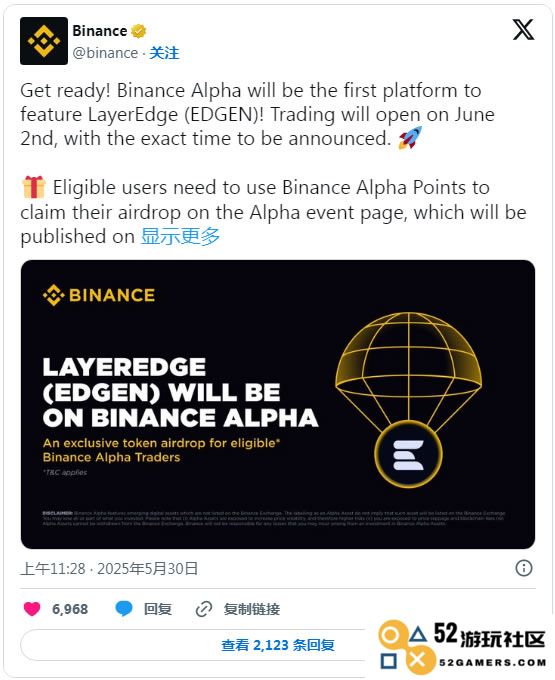The width and height of the screenshot is (555, 680).
Task: Click the X logo icon
Action: coord(523,29)
